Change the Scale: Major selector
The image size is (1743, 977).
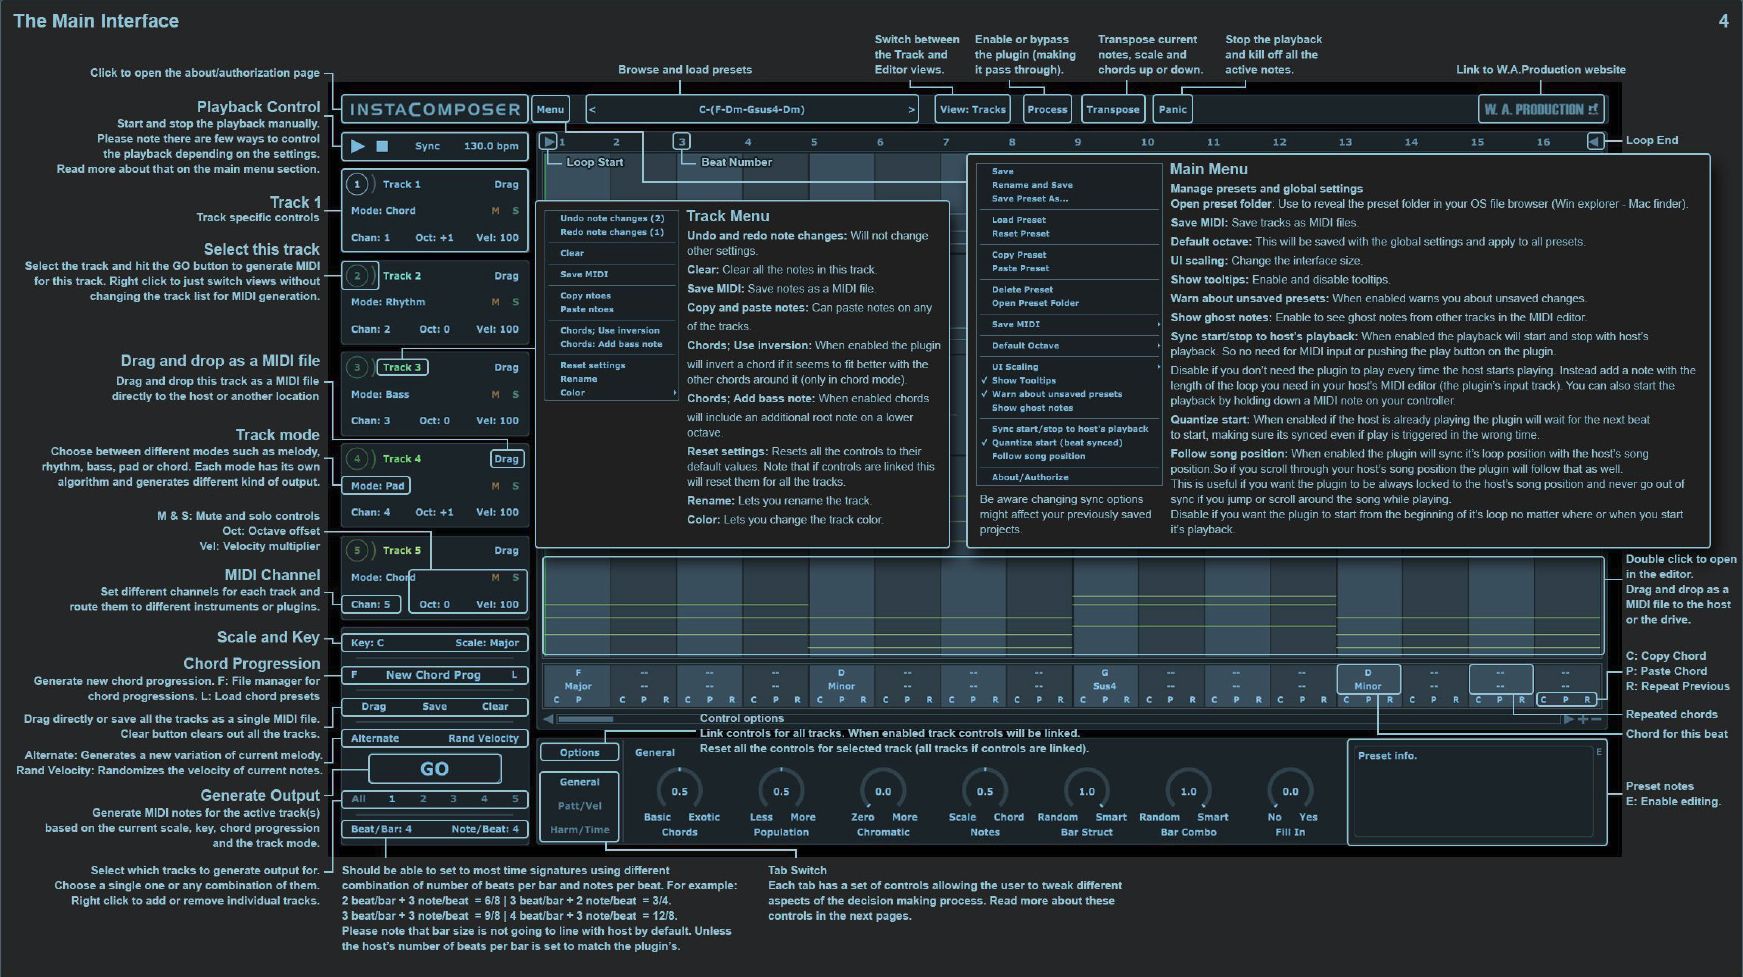487,643
